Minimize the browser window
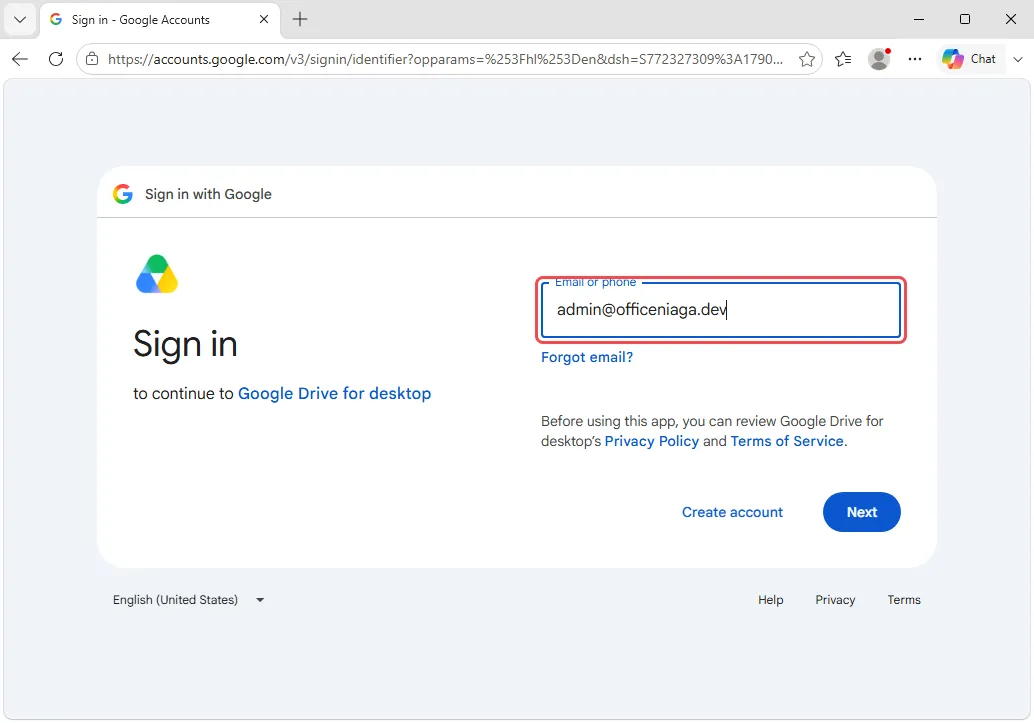Screen dimensions: 1034x723 click(919, 20)
